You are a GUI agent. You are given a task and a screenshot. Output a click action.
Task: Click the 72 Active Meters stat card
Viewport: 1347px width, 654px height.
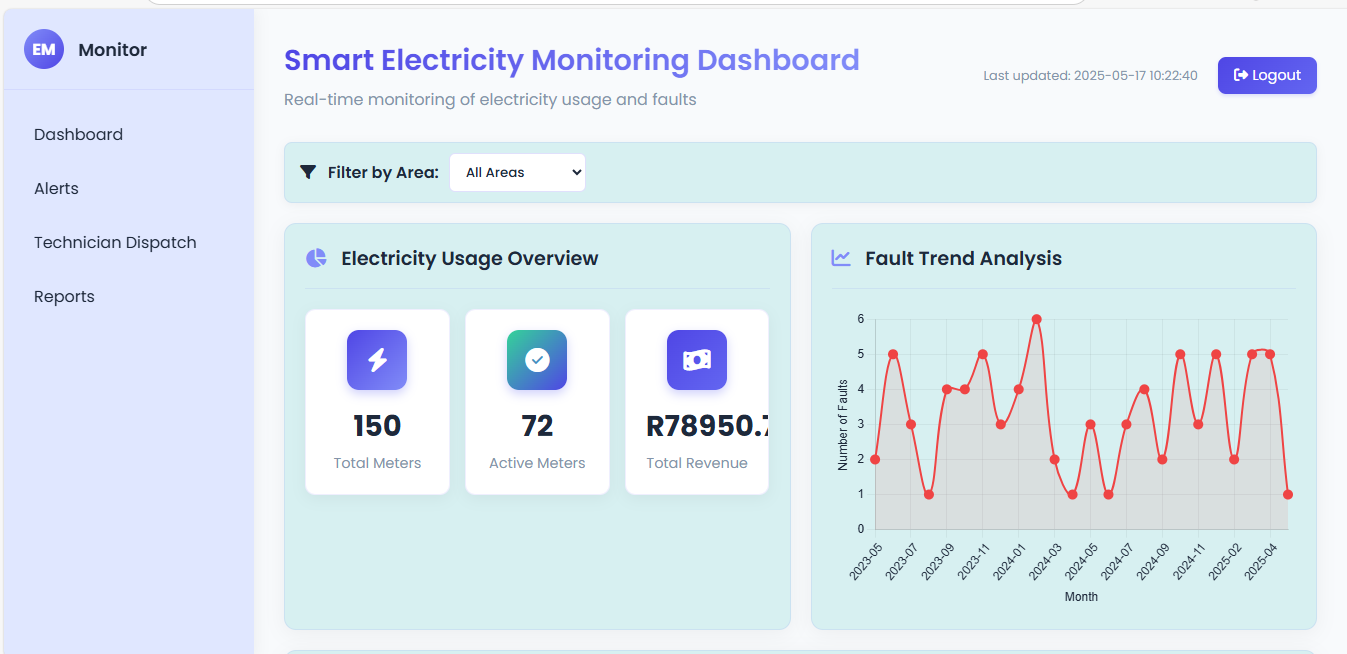[x=537, y=402]
